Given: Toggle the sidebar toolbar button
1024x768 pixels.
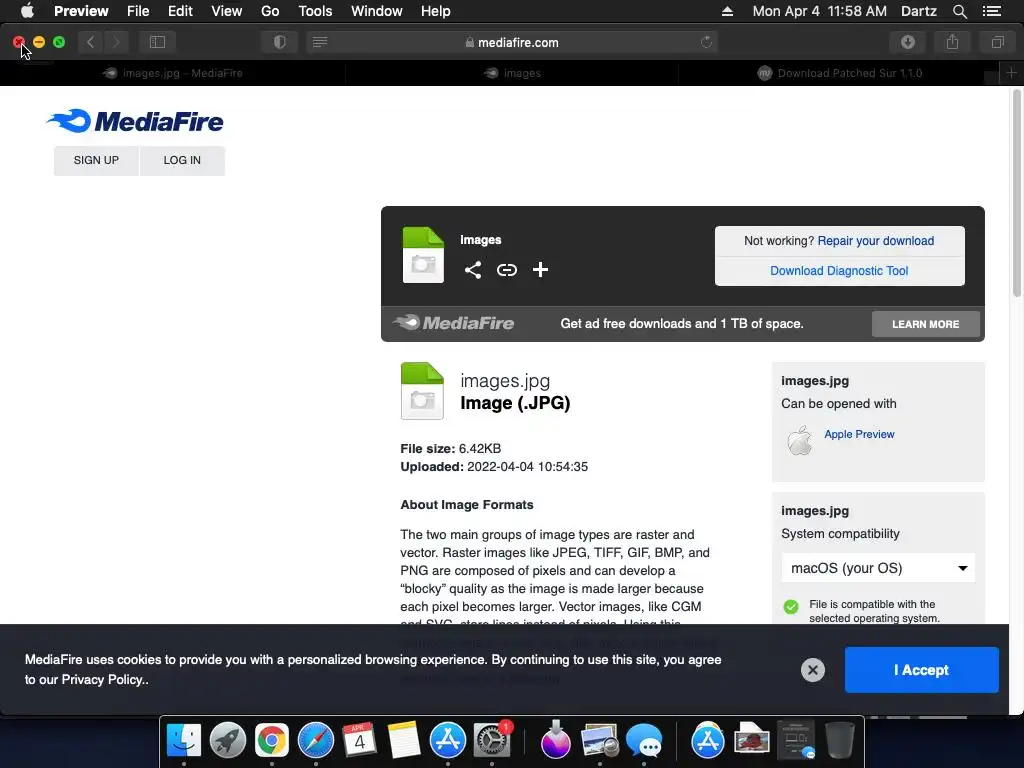Looking at the screenshot, I should [157, 42].
